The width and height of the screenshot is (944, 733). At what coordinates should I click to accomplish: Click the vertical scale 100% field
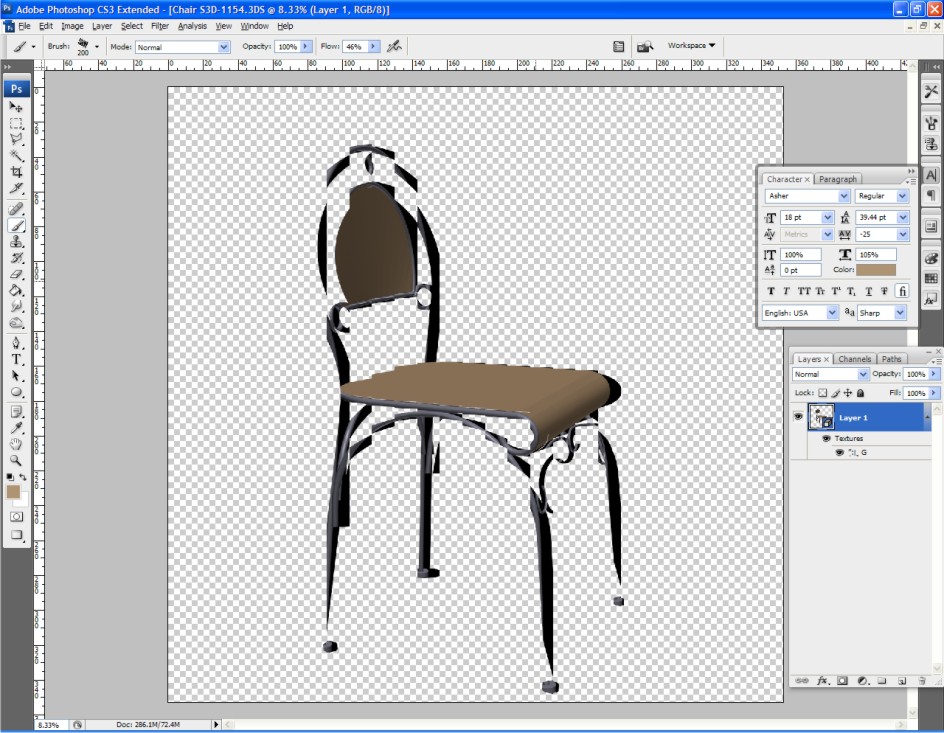pyautogui.click(x=801, y=255)
